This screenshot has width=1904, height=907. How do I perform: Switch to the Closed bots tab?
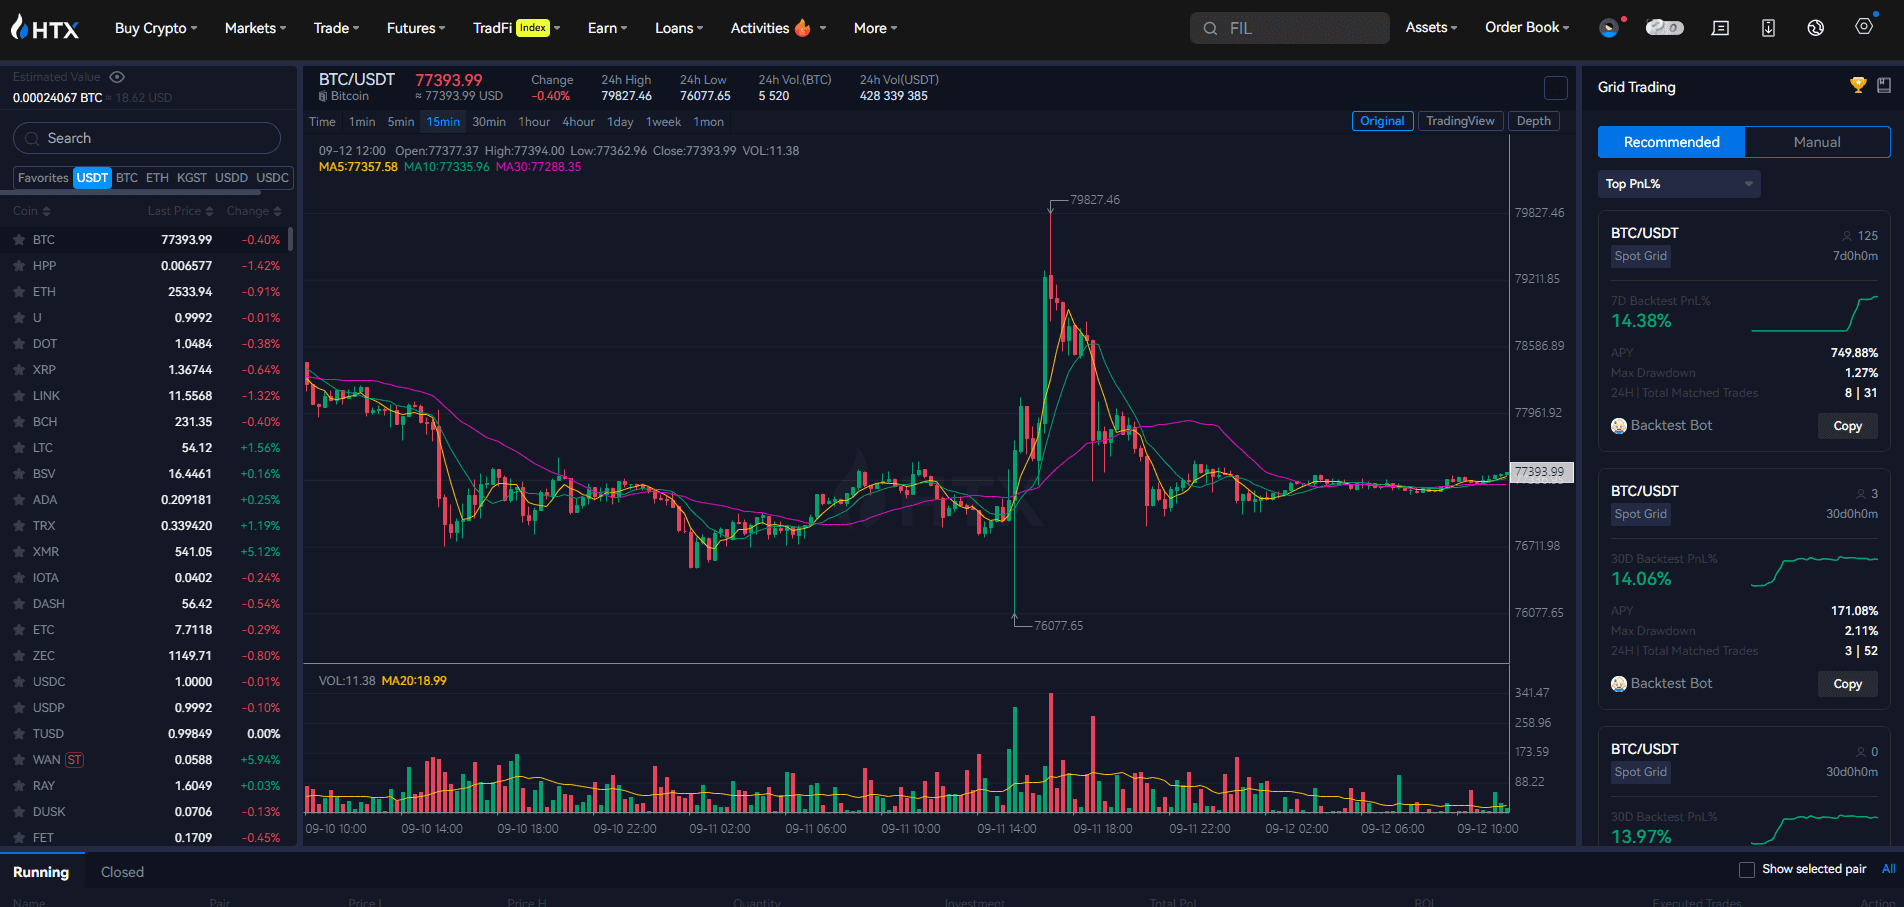click(122, 872)
